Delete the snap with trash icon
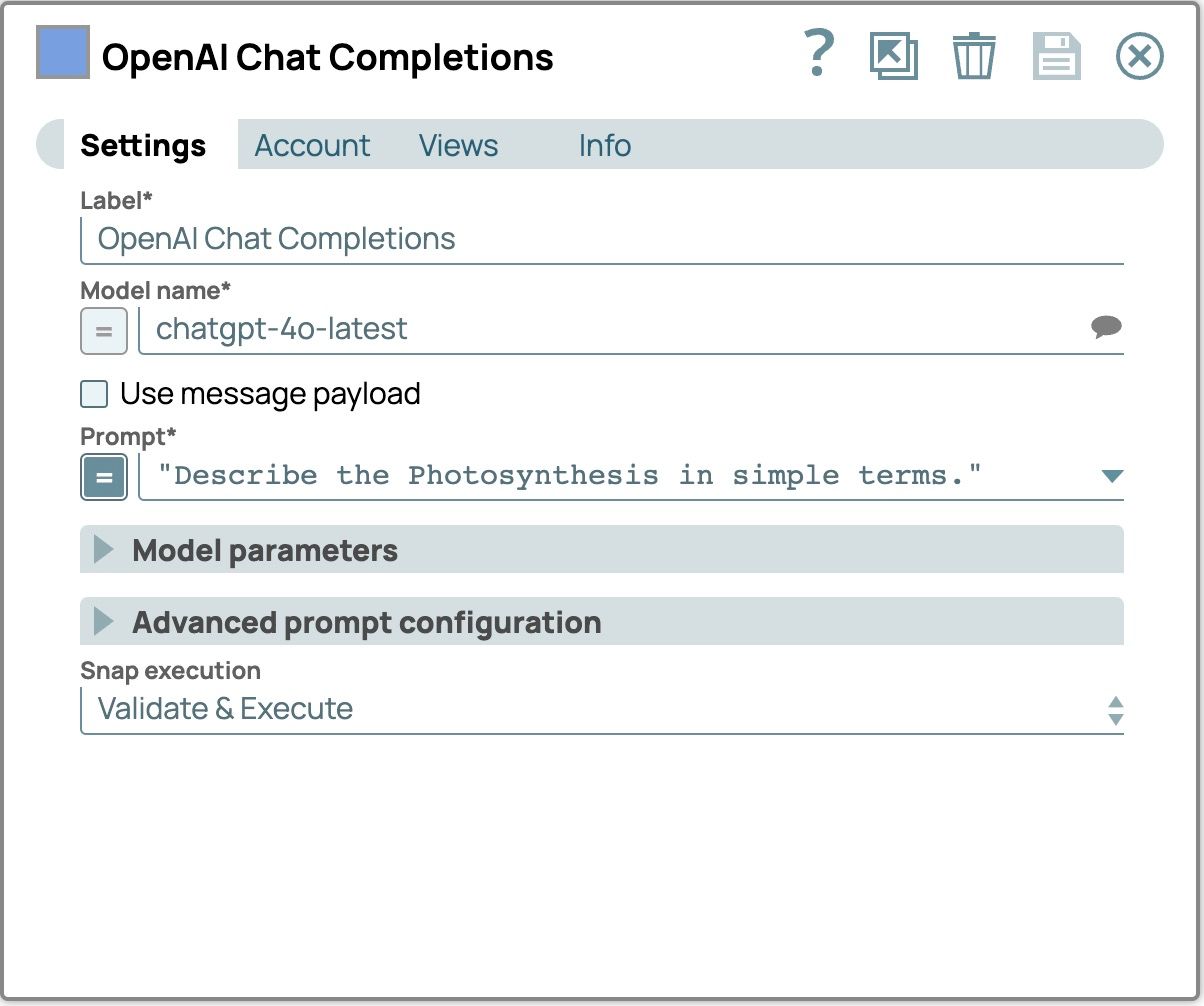The width and height of the screenshot is (1204, 1006). coord(973,56)
